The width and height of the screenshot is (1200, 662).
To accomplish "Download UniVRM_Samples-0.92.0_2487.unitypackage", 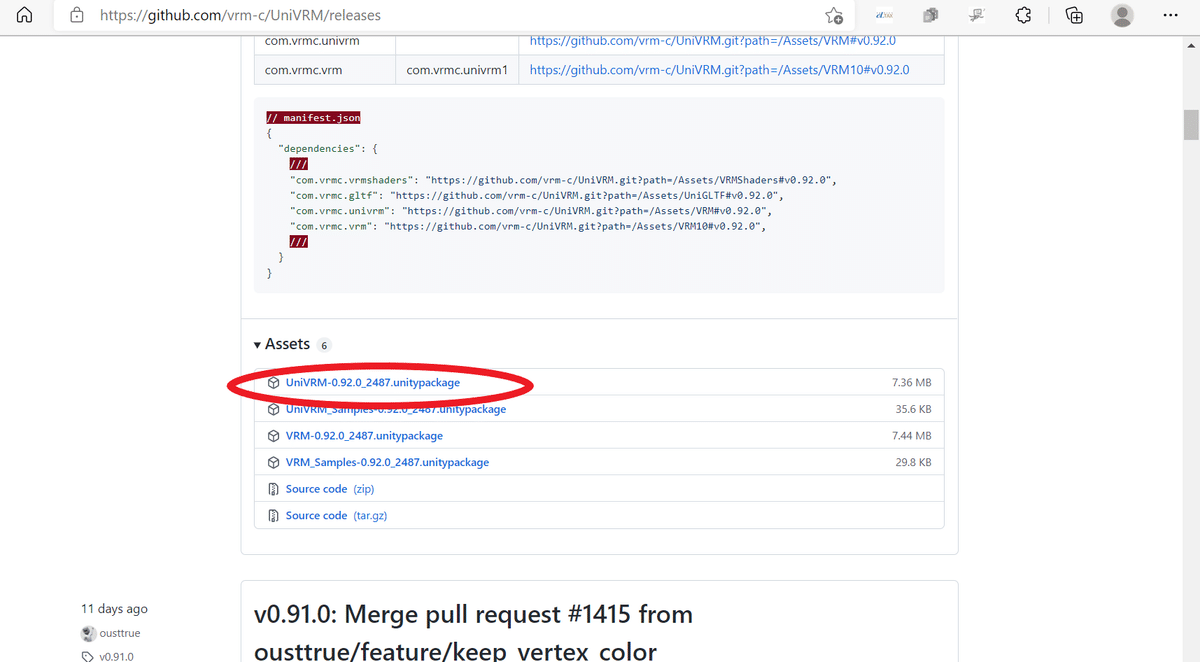I will point(396,409).
